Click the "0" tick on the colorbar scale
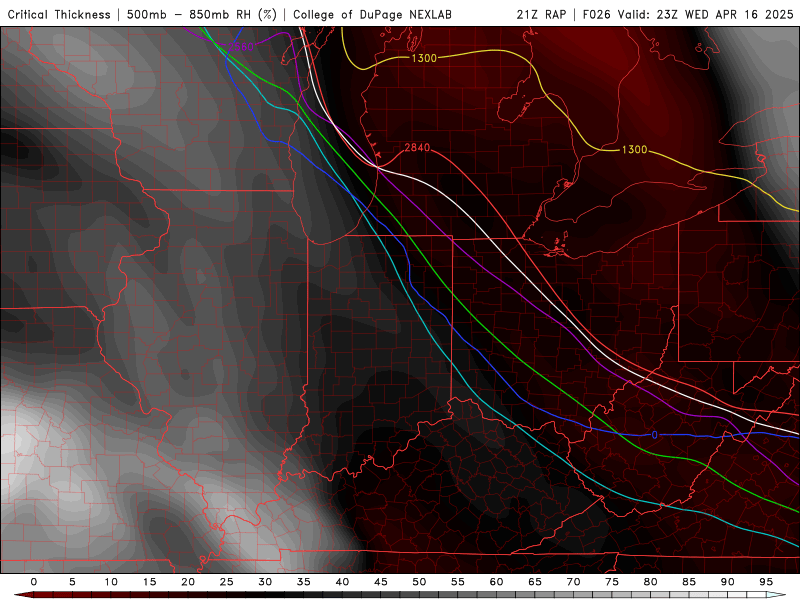 click(34, 582)
